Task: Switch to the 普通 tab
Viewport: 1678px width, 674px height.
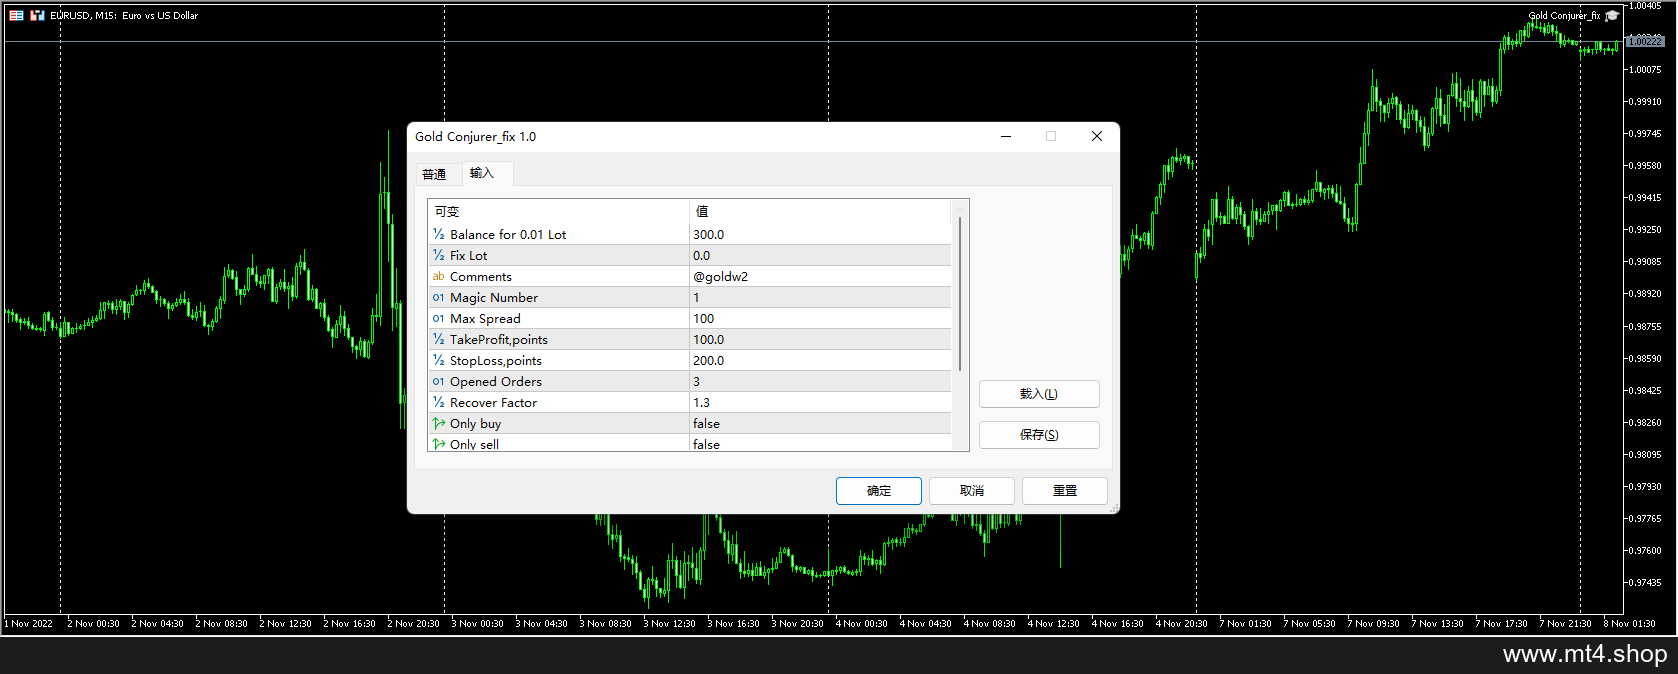Action: pos(434,174)
